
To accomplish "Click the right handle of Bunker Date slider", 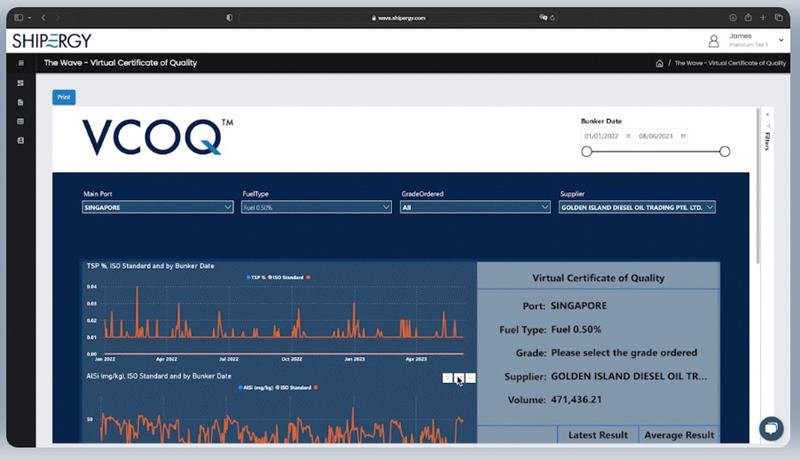I will point(724,151).
